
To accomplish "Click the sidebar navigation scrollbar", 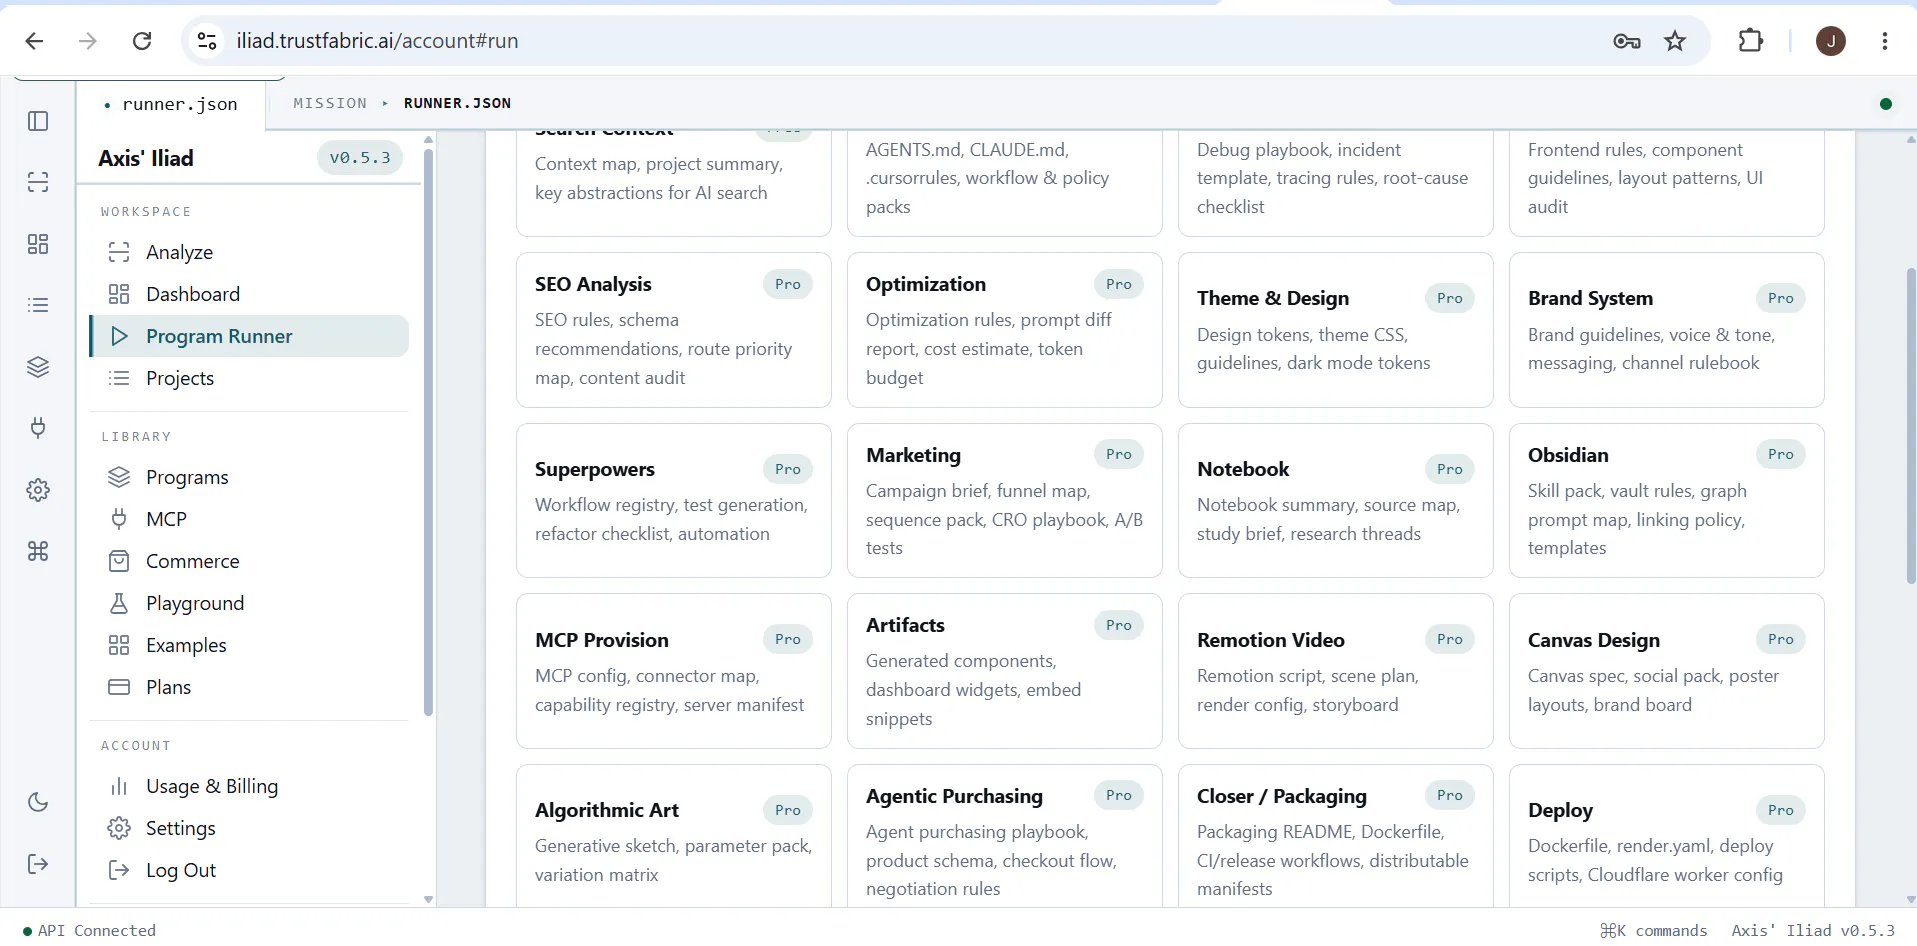I will [x=428, y=432].
